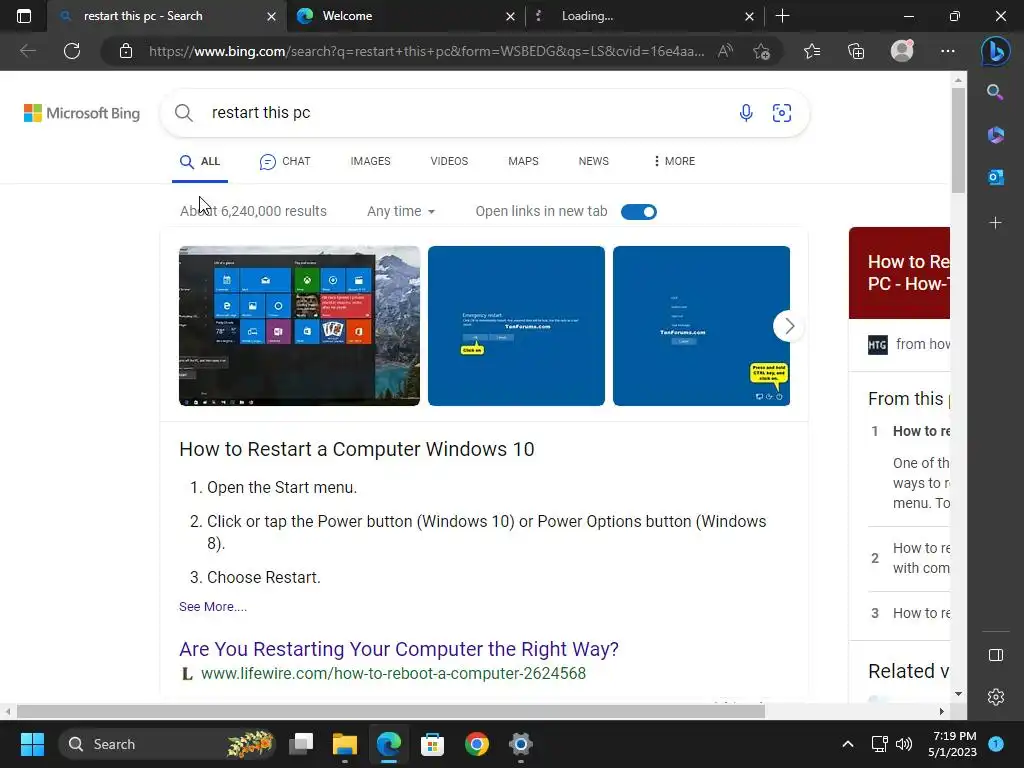Open the clock and date flyout
Image resolution: width=1024 pixels, height=768 pixels.
952,744
